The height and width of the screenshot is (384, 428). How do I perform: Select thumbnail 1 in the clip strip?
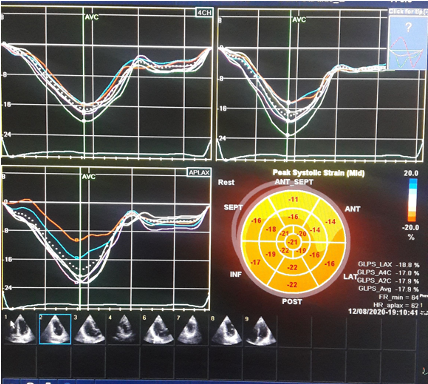pos(21,329)
